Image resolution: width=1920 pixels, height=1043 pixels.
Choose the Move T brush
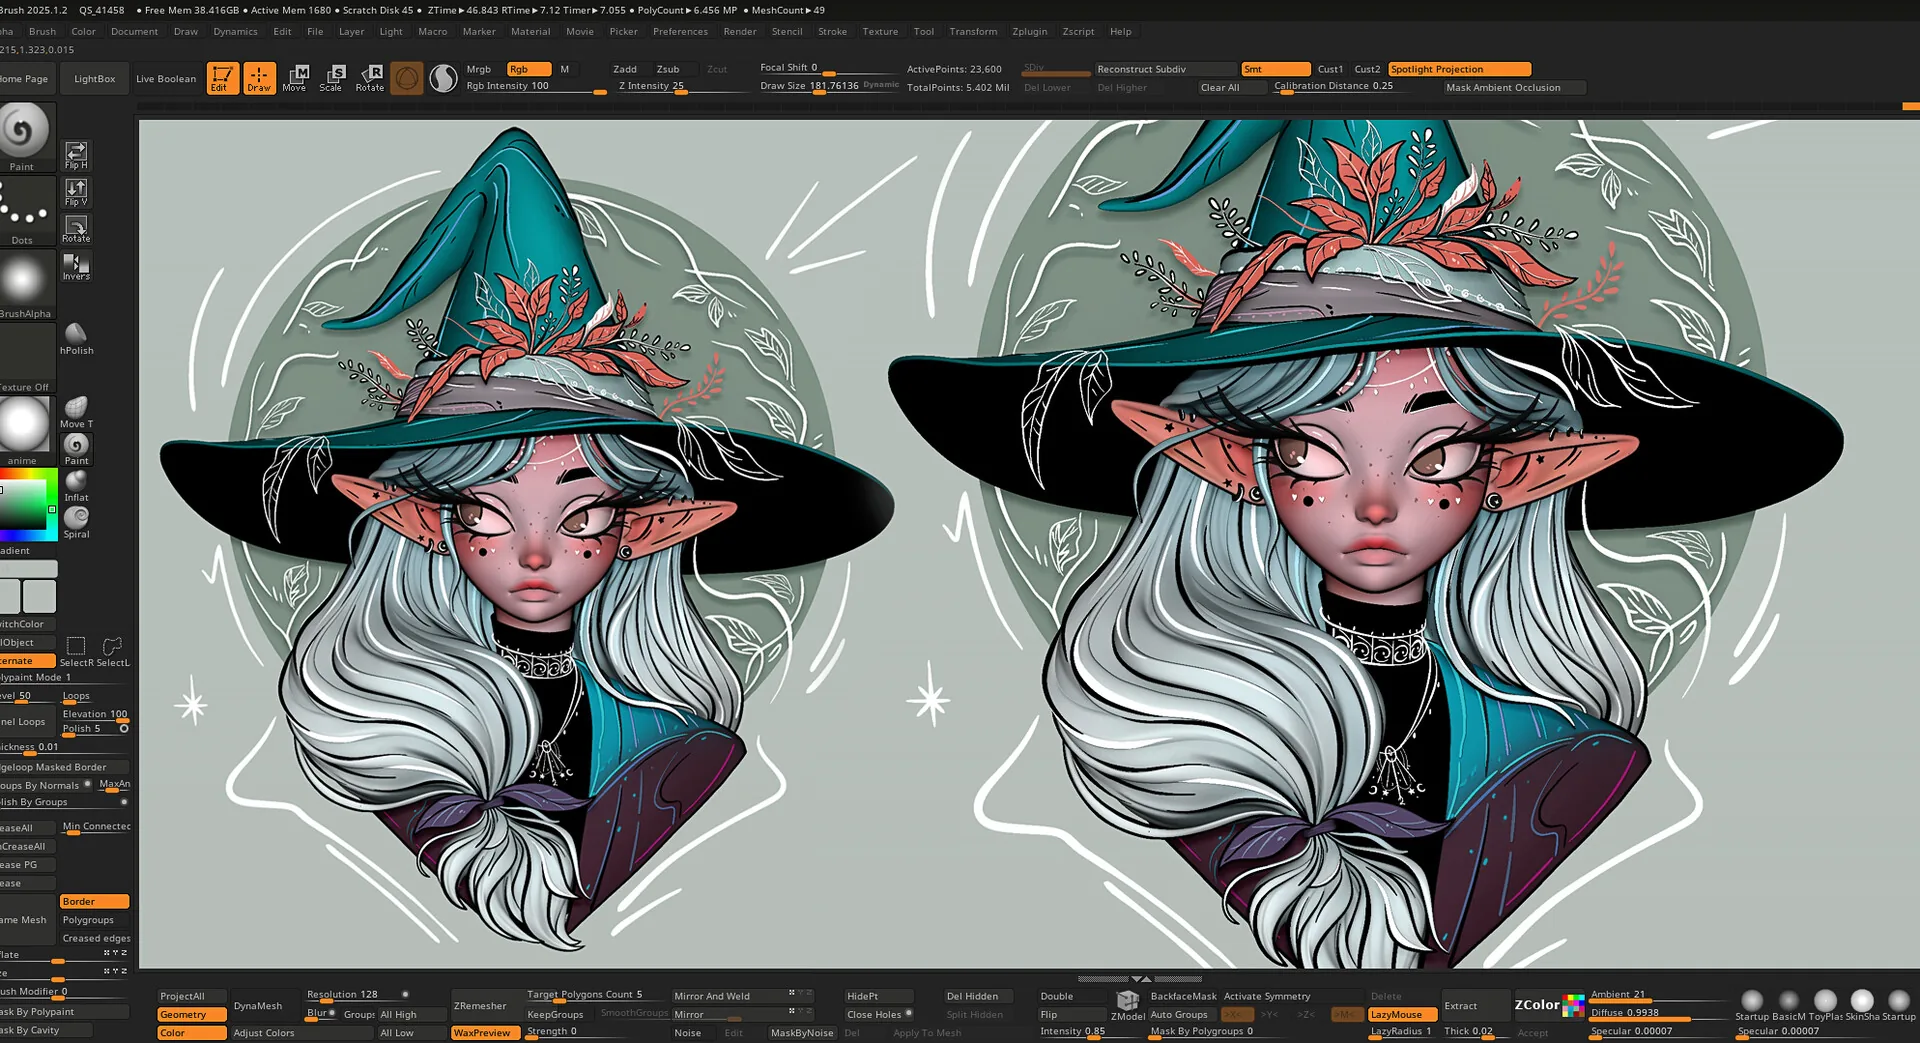[76, 412]
